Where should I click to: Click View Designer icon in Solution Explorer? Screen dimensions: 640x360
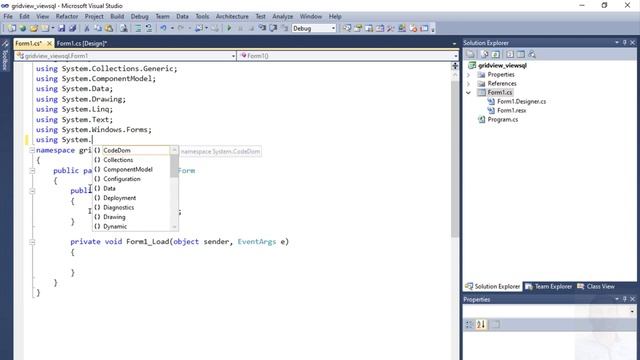click(x=521, y=54)
